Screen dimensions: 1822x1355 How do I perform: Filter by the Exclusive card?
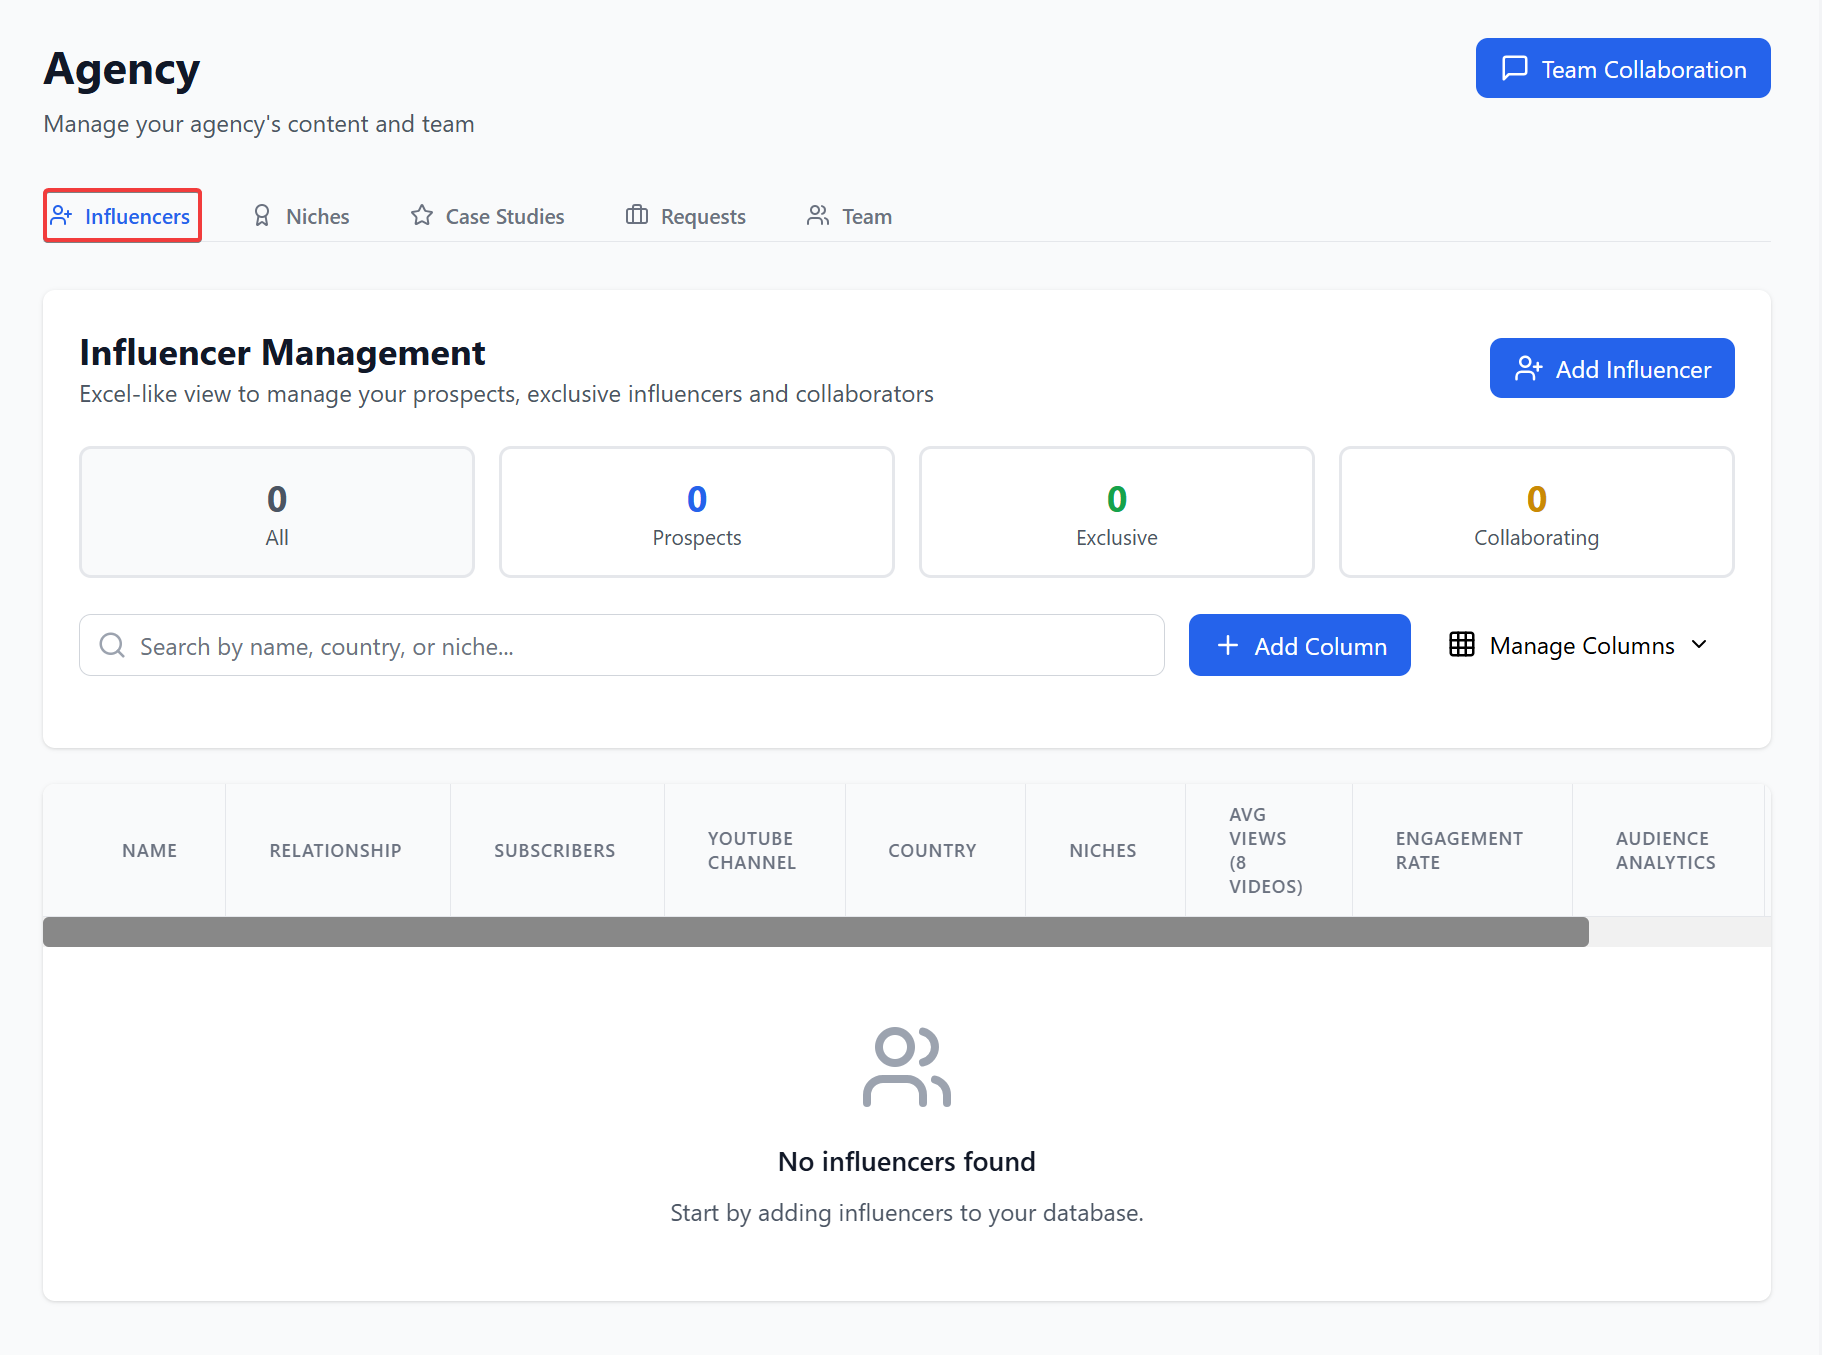pos(1117,512)
